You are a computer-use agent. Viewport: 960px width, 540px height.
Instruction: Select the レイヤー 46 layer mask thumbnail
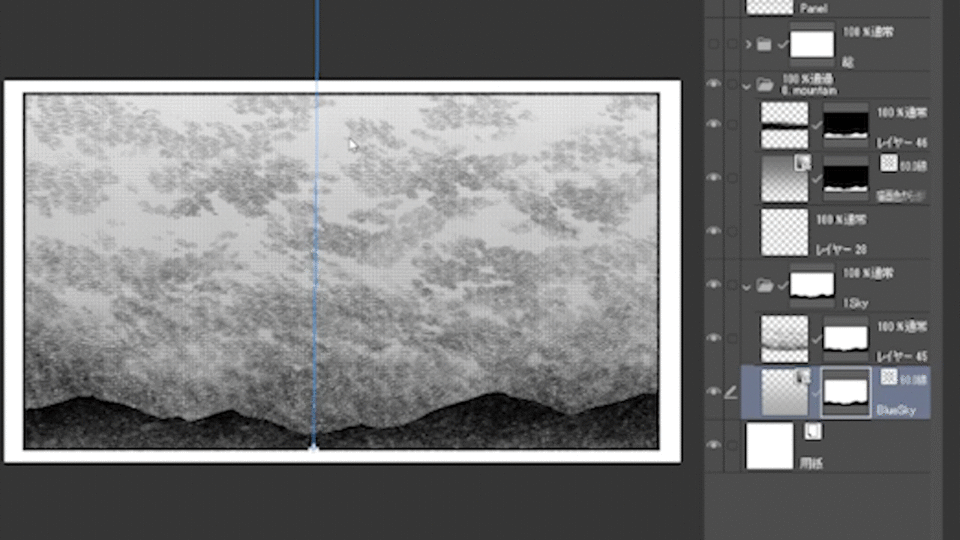click(846, 126)
